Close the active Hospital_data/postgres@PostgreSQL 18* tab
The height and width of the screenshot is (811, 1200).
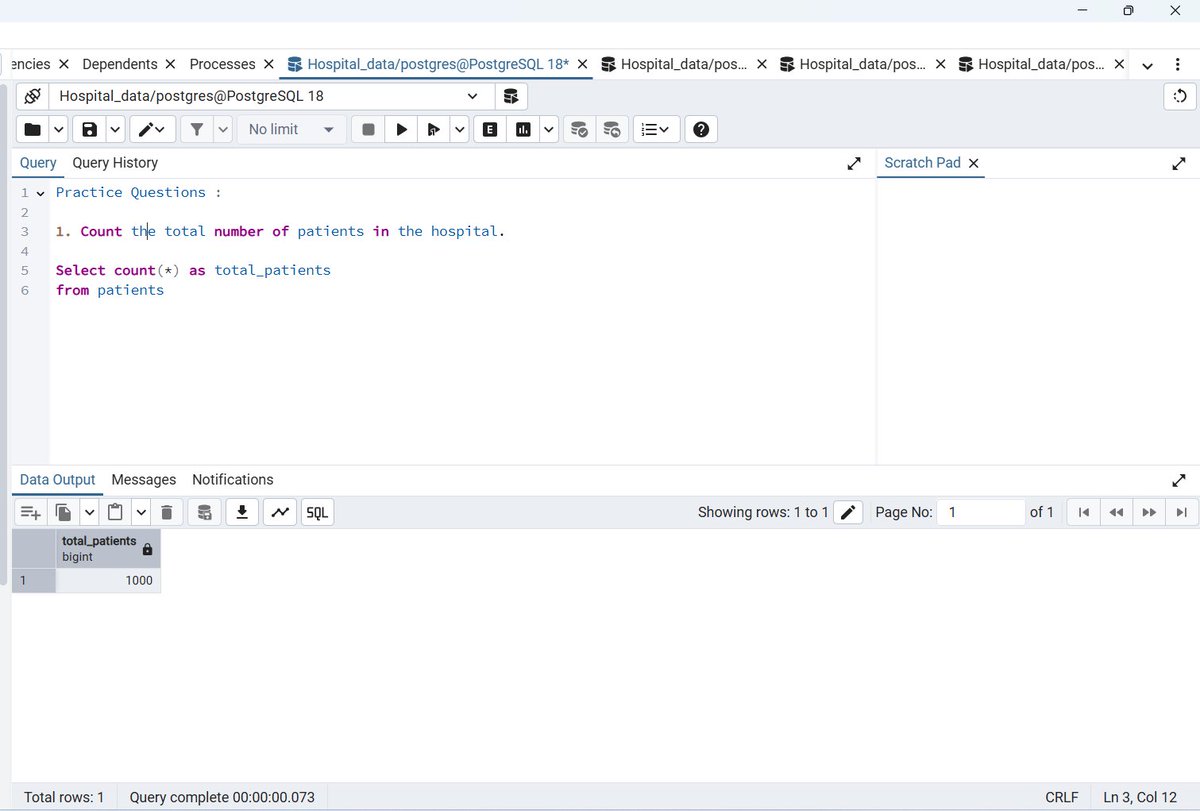pos(583,64)
